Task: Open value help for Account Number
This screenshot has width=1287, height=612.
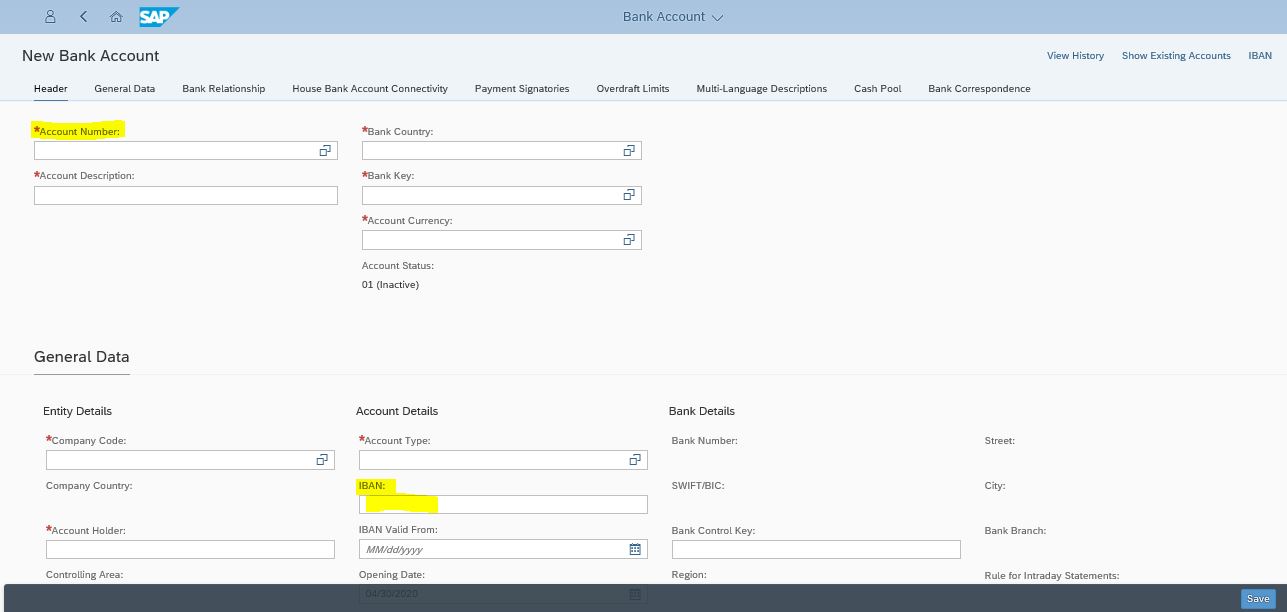Action: click(325, 151)
